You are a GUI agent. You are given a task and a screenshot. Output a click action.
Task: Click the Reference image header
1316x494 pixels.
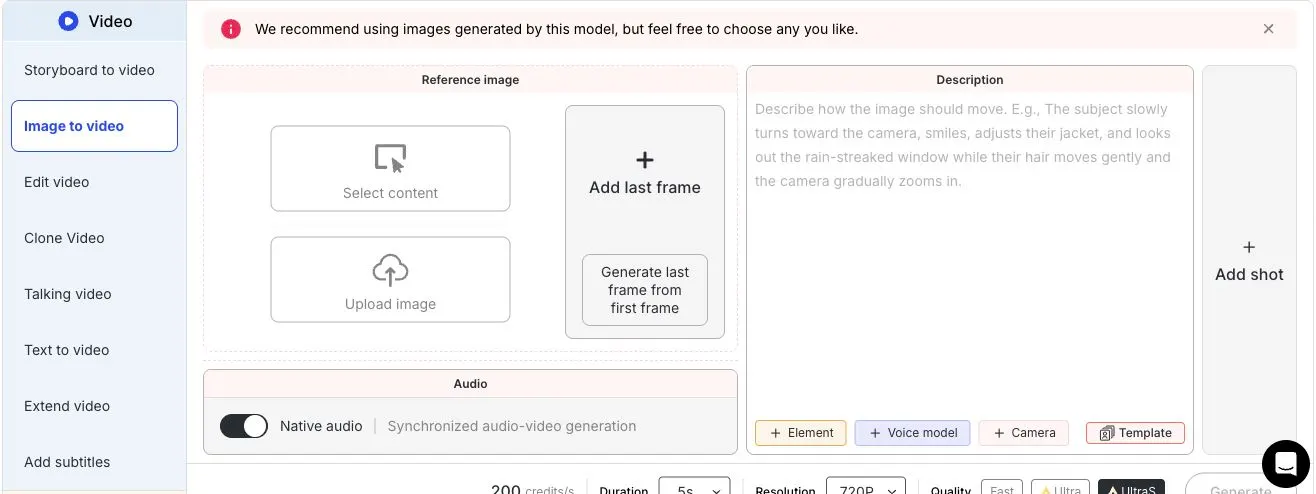470,80
